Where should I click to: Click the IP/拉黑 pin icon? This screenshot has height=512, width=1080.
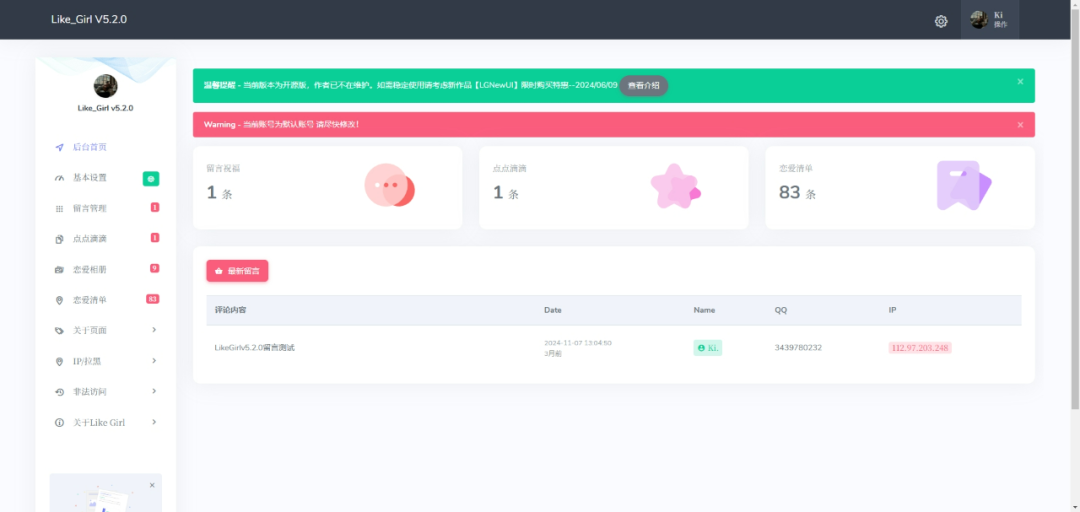click(x=59, y=361)
